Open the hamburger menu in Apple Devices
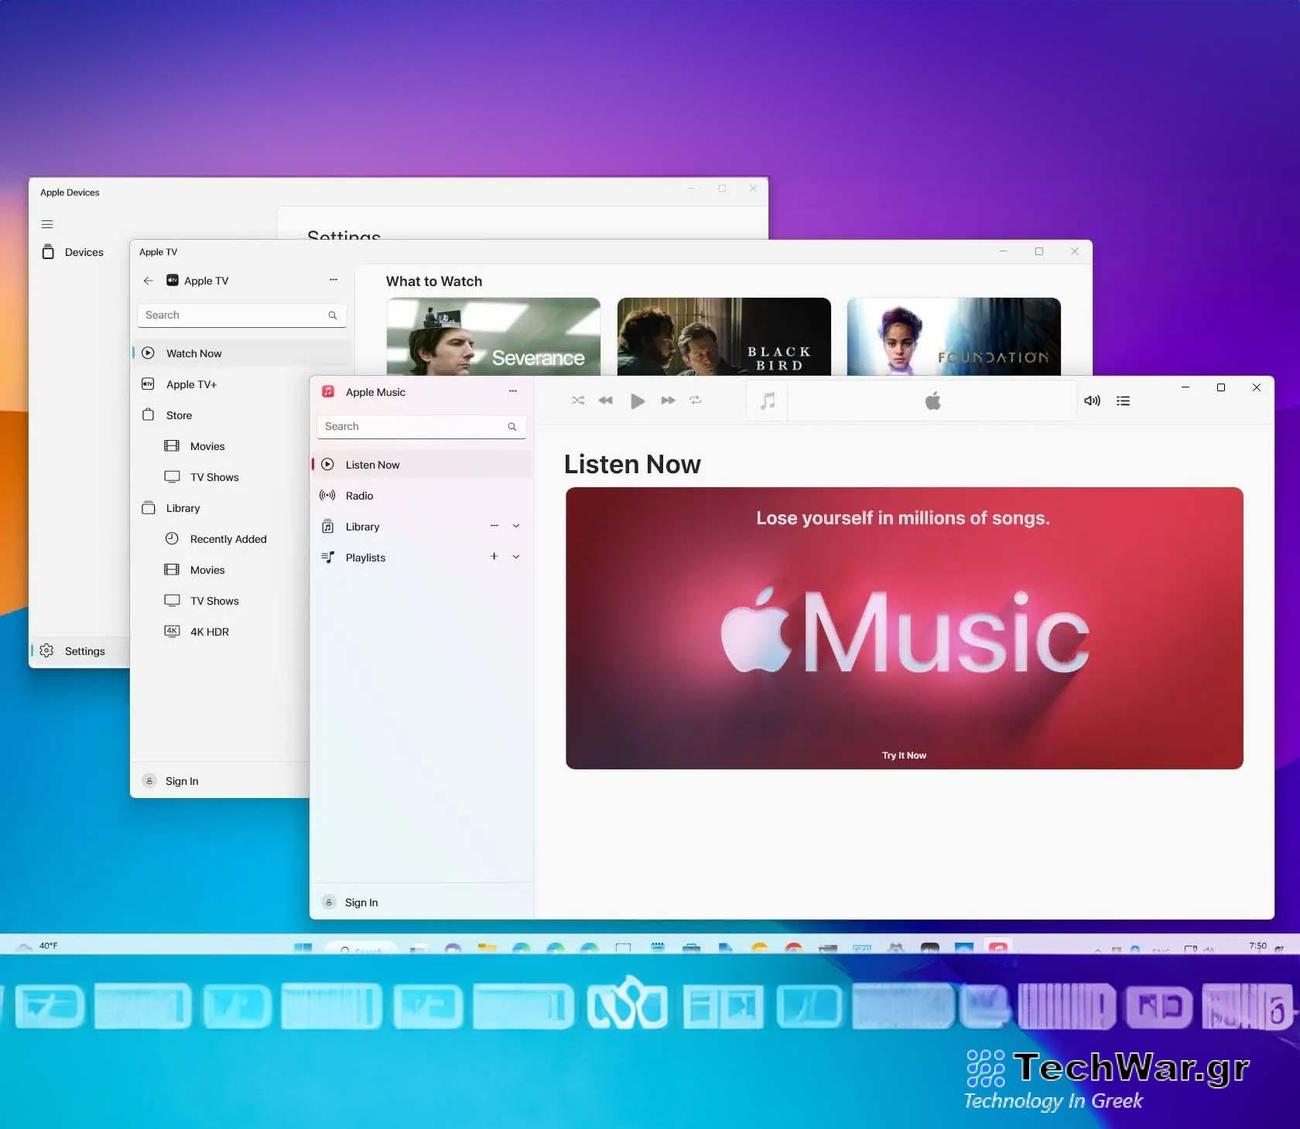 tap(47, 224)
